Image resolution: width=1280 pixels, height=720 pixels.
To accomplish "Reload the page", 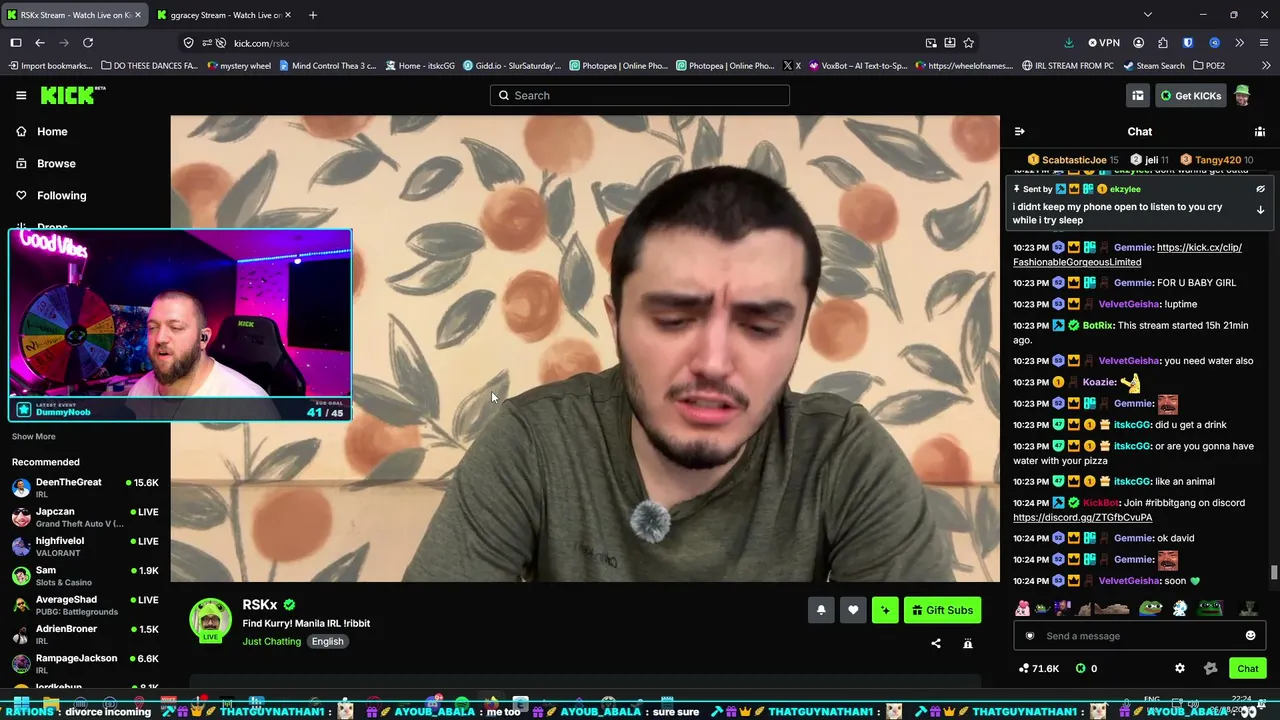I will pos(88,43).
